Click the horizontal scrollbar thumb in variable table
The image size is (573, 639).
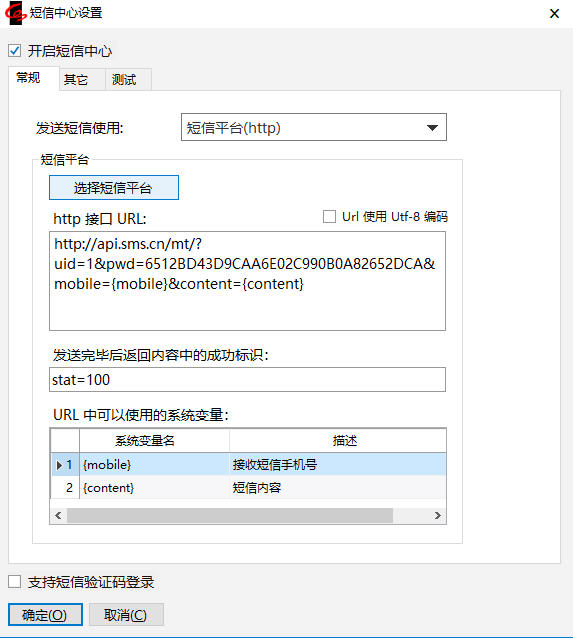click(x=230, y=516)
